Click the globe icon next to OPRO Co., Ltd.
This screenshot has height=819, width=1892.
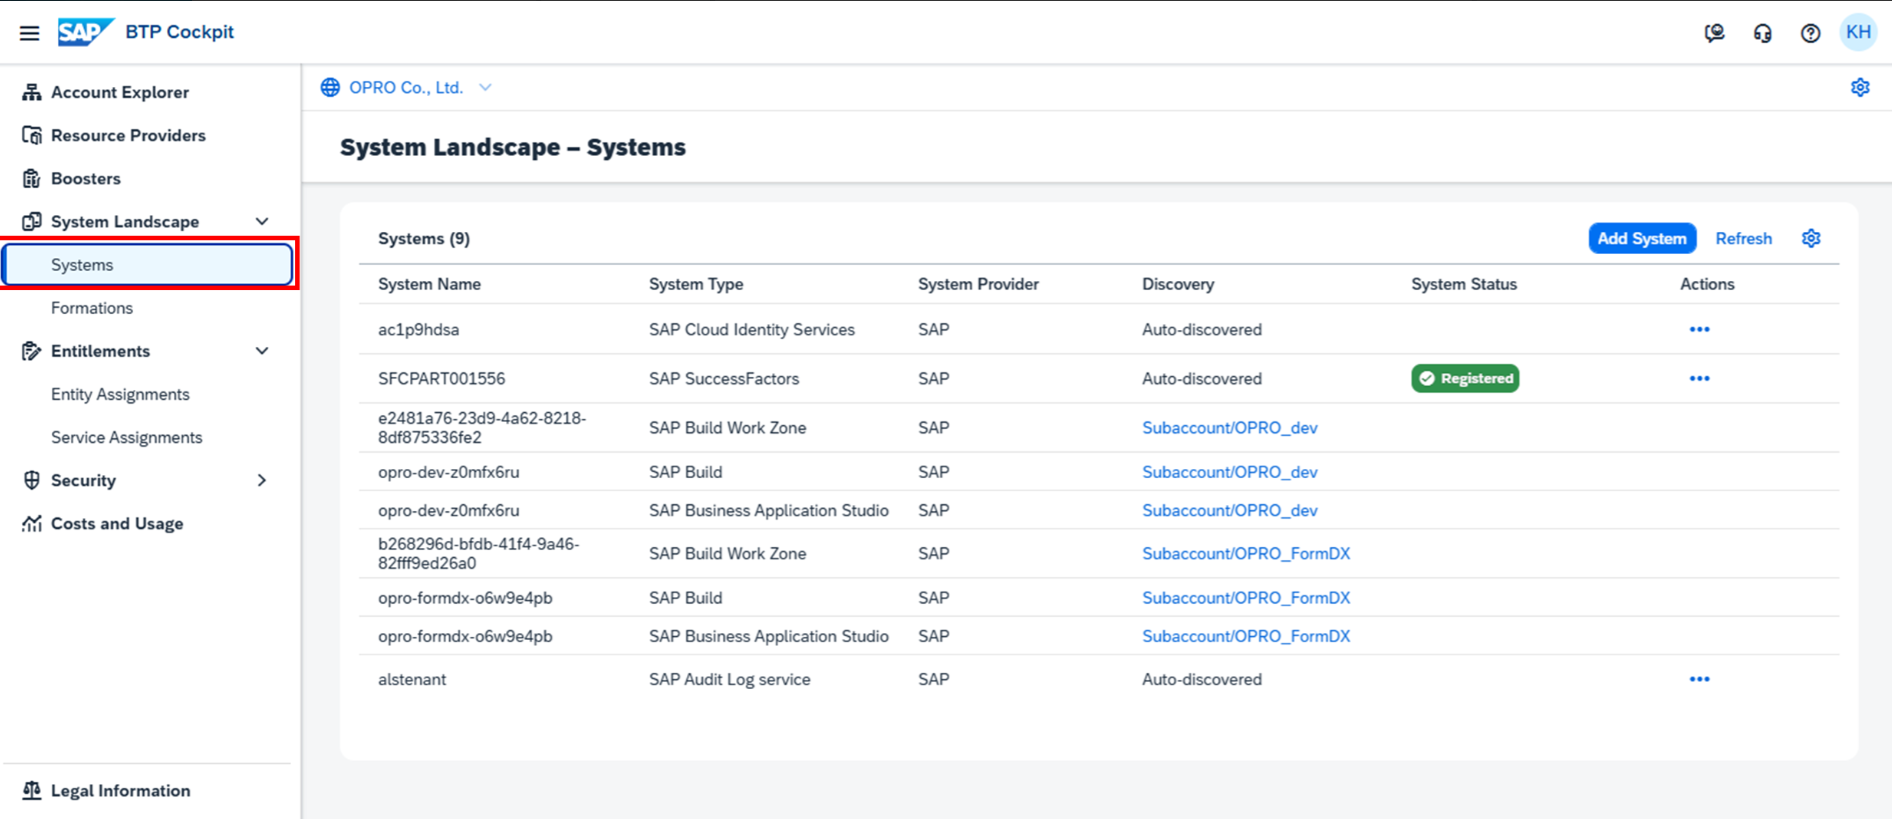(x=330, y=88)
